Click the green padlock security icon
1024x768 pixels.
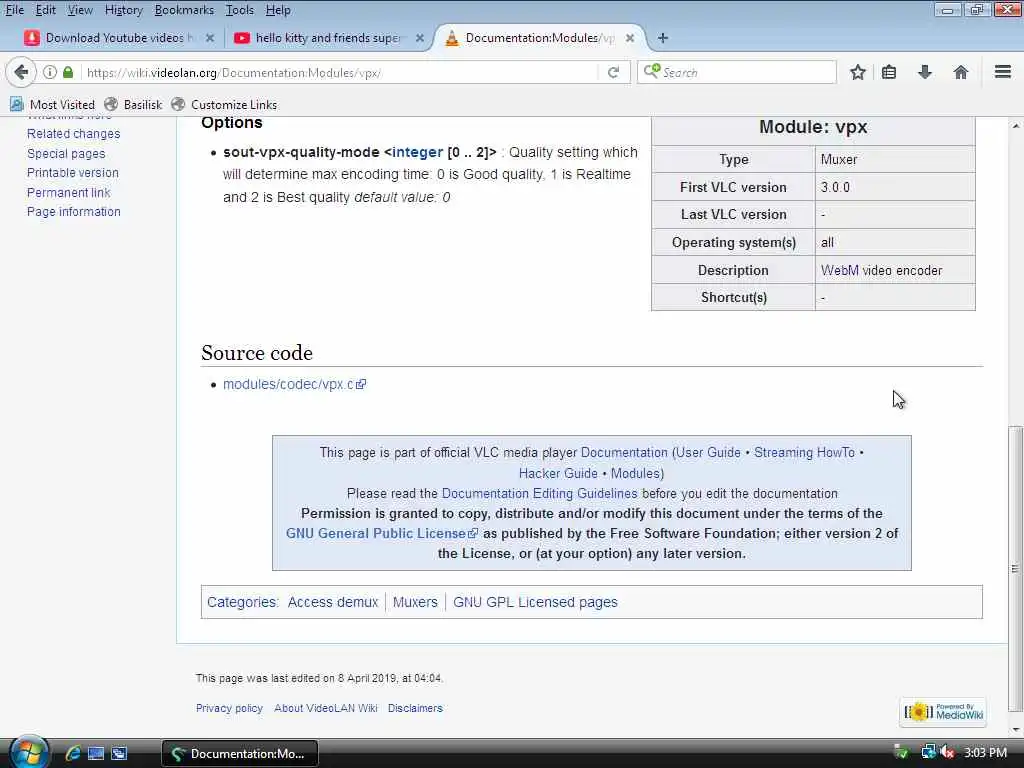pos(68,72)
